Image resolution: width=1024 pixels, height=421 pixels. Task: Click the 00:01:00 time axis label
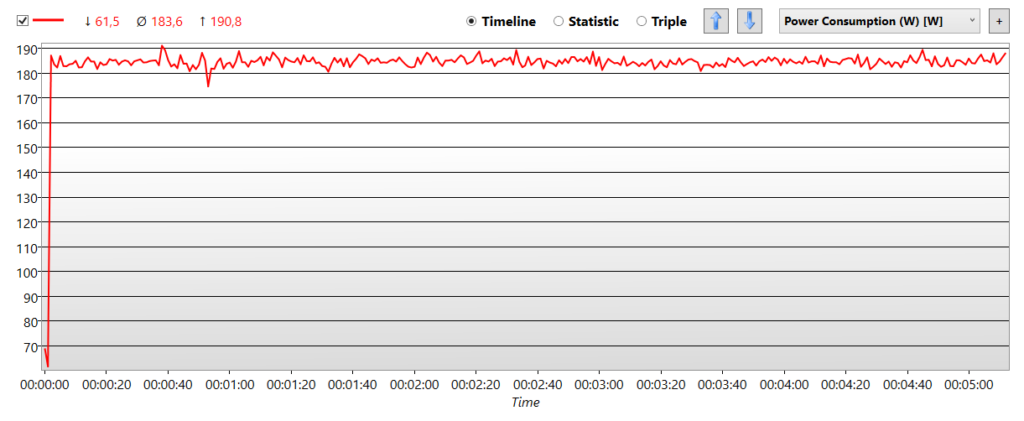tap(229, 384)
